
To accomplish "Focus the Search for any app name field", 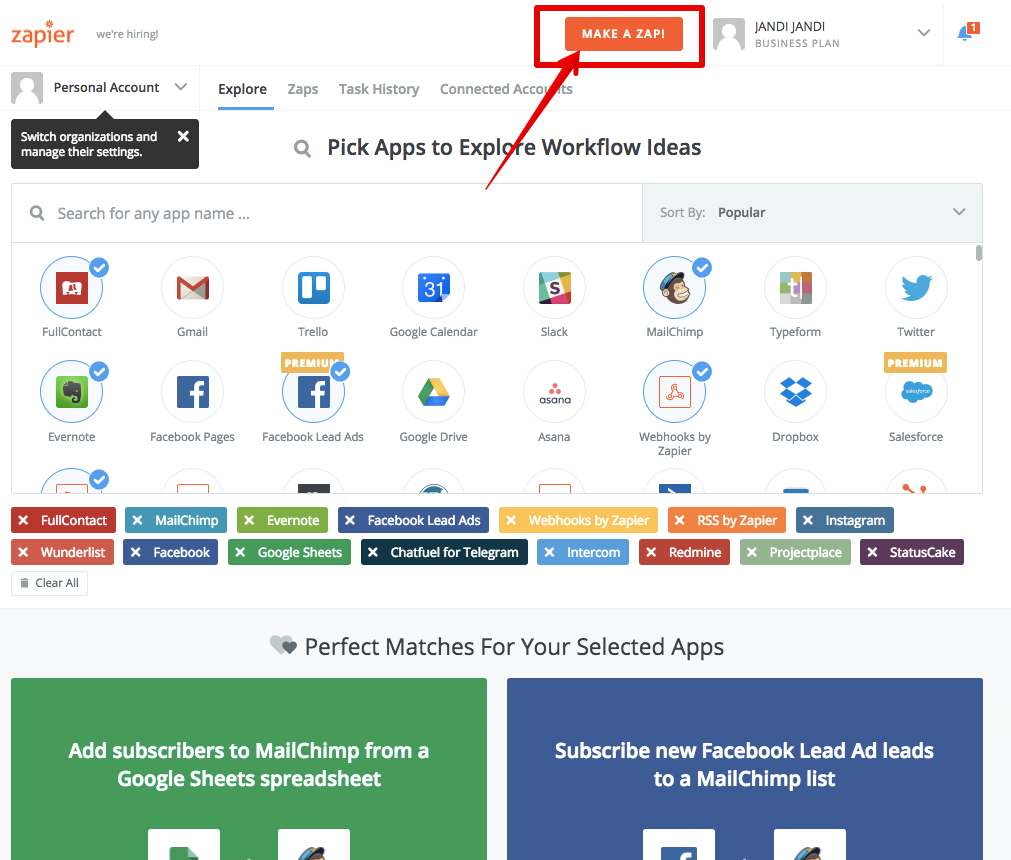I will click(x=327, y=213).
